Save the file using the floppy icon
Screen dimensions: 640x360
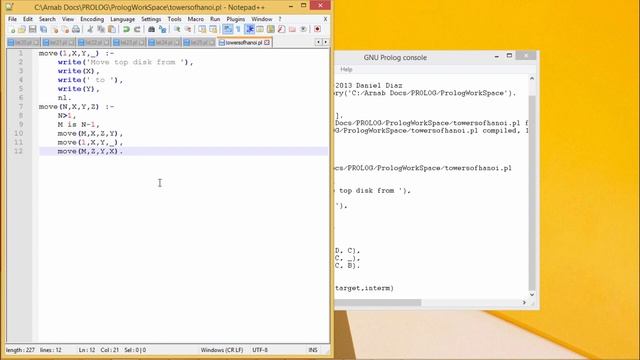click(x=32, y=29)
